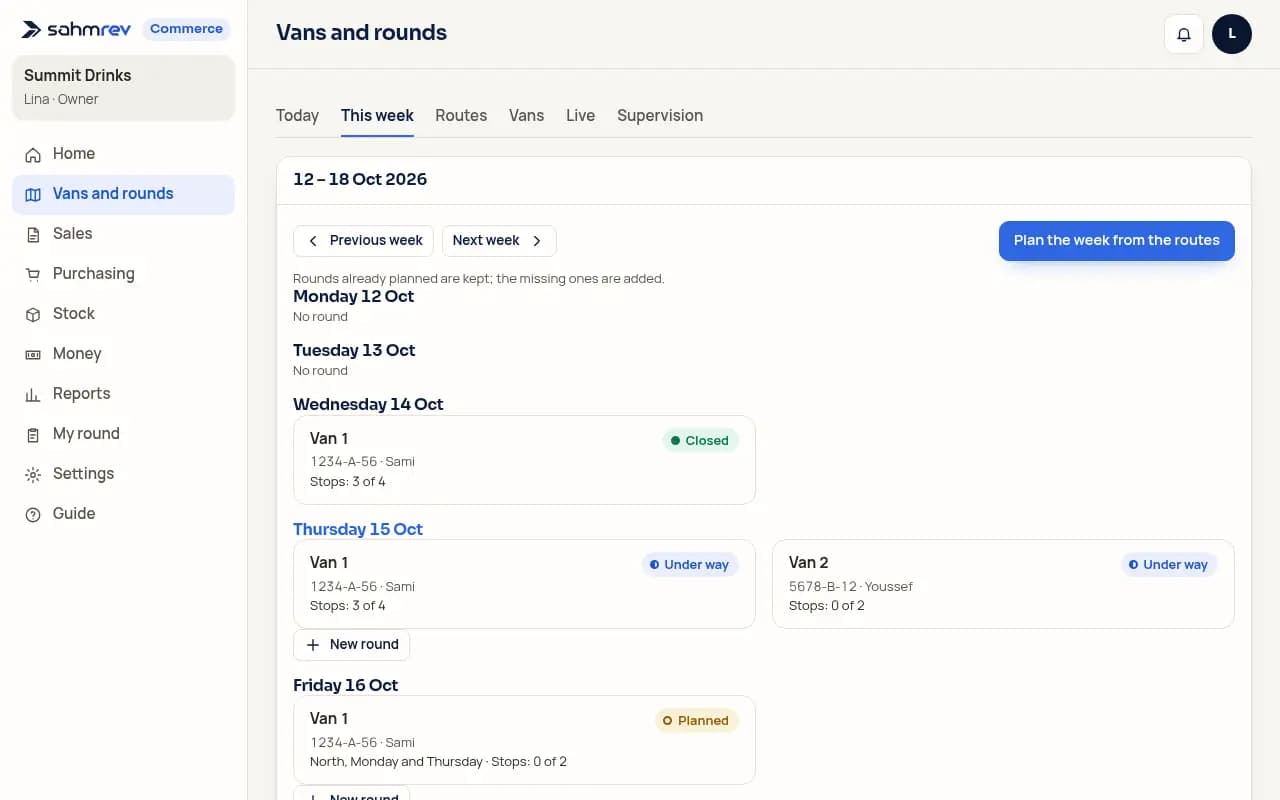The width and height of the screenshot is (1280, 800).
Task: Click the 12 – 18 Oct 2026 heading
Action: pyautogui.click(x=360, y=179)
